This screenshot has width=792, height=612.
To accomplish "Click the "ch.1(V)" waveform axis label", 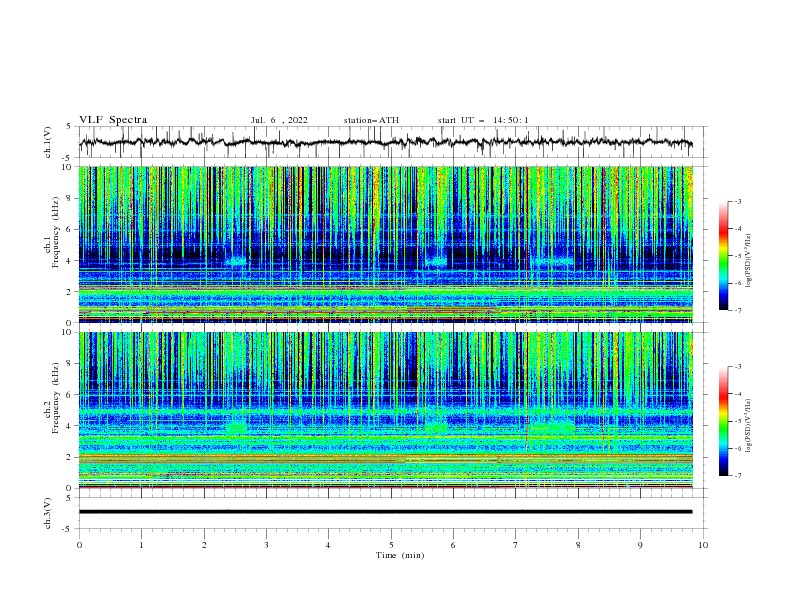I will click(x=48, y=142).
